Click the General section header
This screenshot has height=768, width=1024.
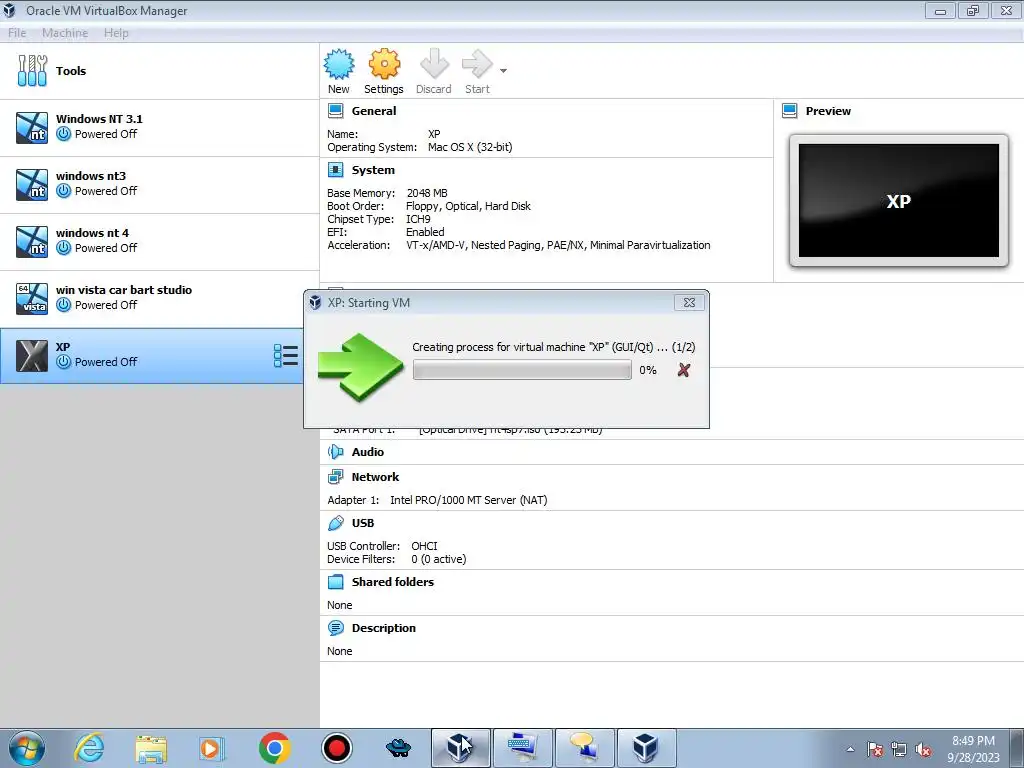click(x=374, y=111)
